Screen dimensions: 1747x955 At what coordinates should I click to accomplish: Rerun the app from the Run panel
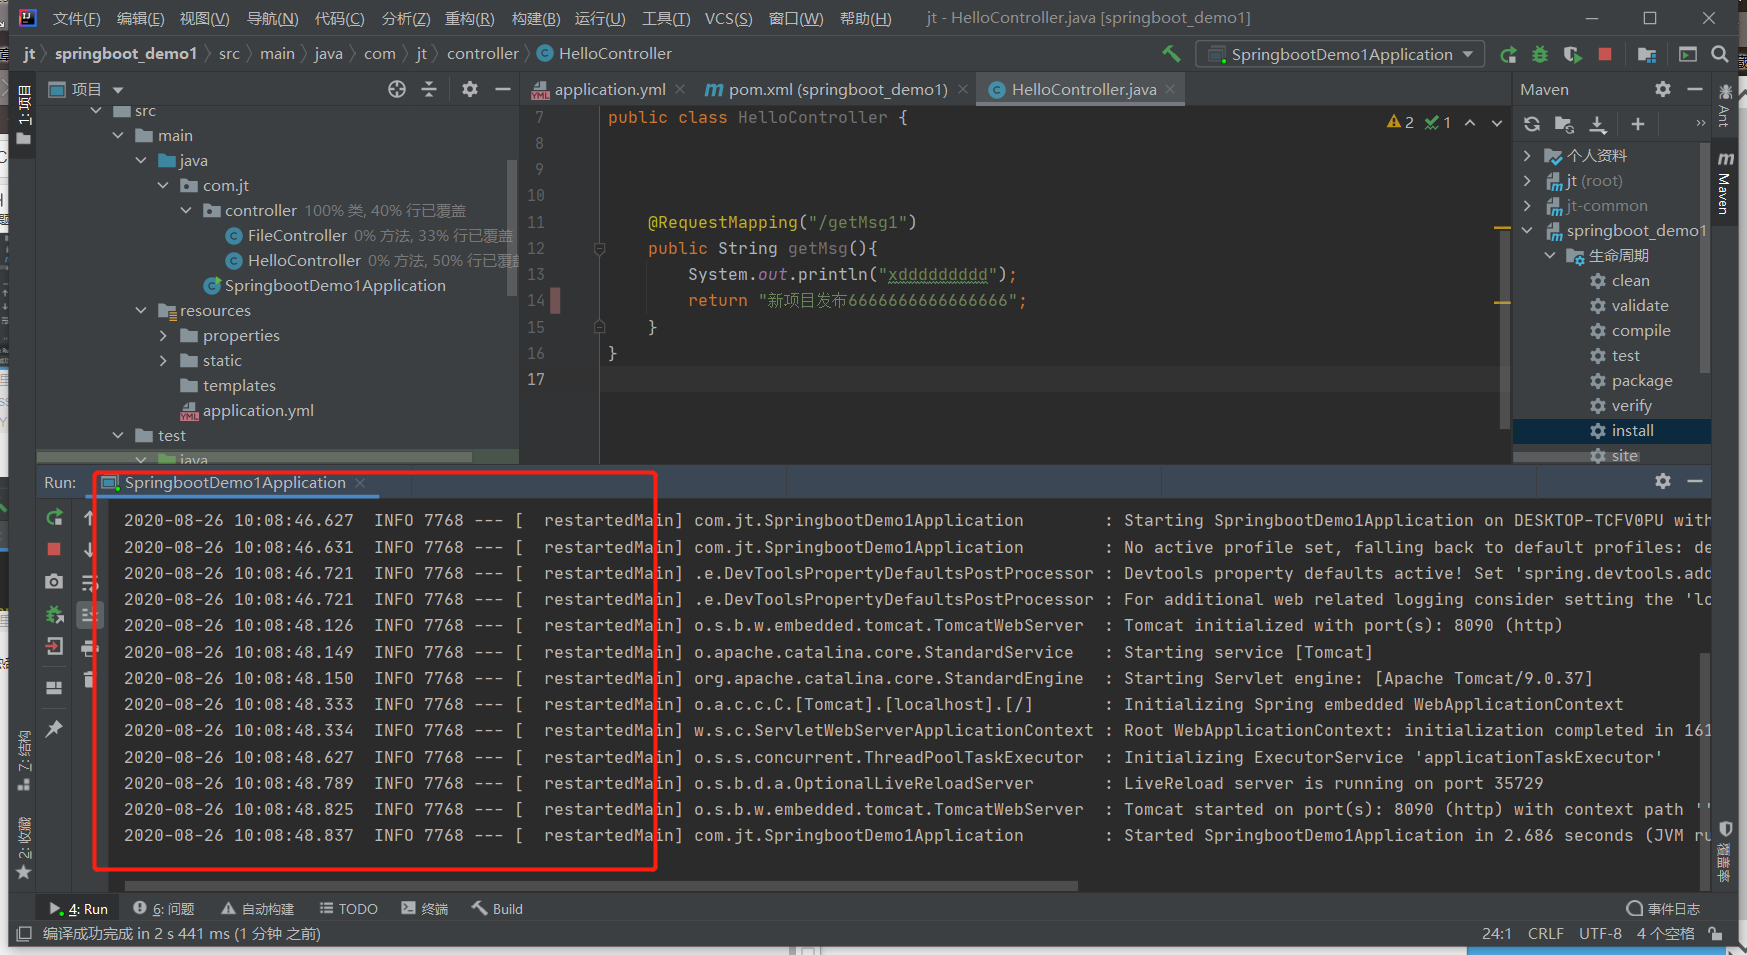pos(55,517)
